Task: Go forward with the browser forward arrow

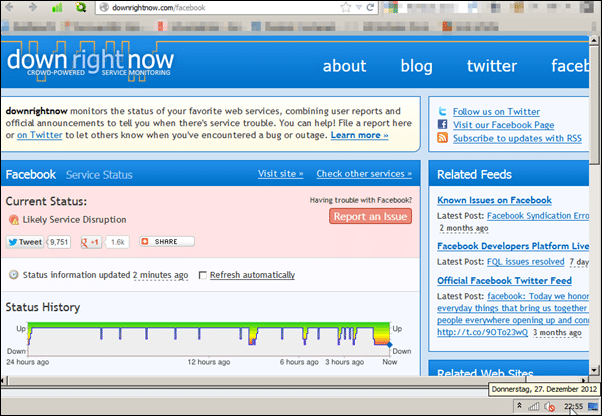Action: [33, 7]
